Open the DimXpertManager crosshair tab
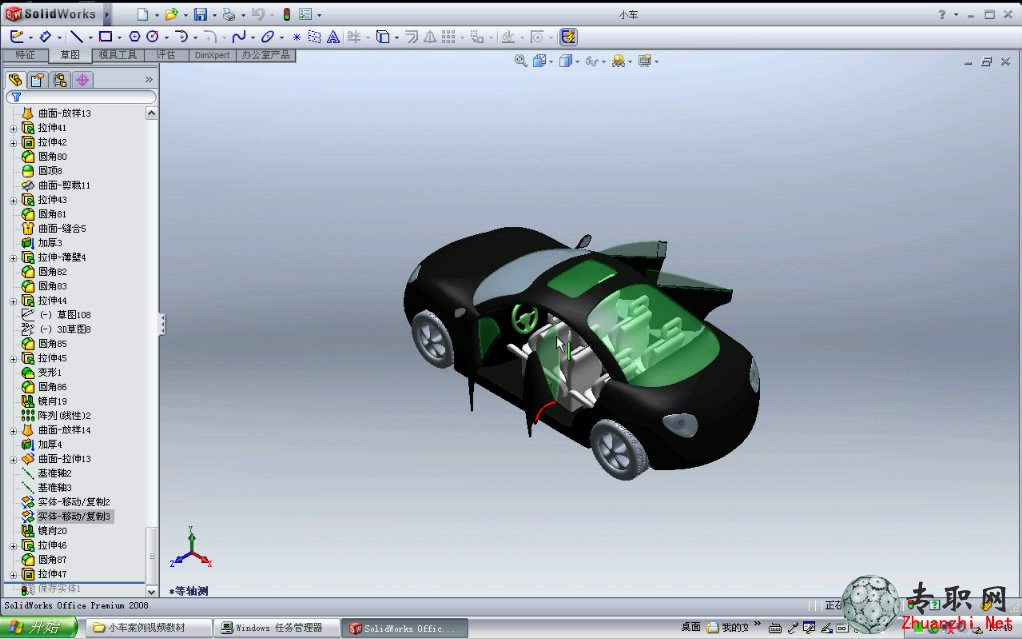The width and height of the screenshot is (1022, 639). (x=82, y=80)
